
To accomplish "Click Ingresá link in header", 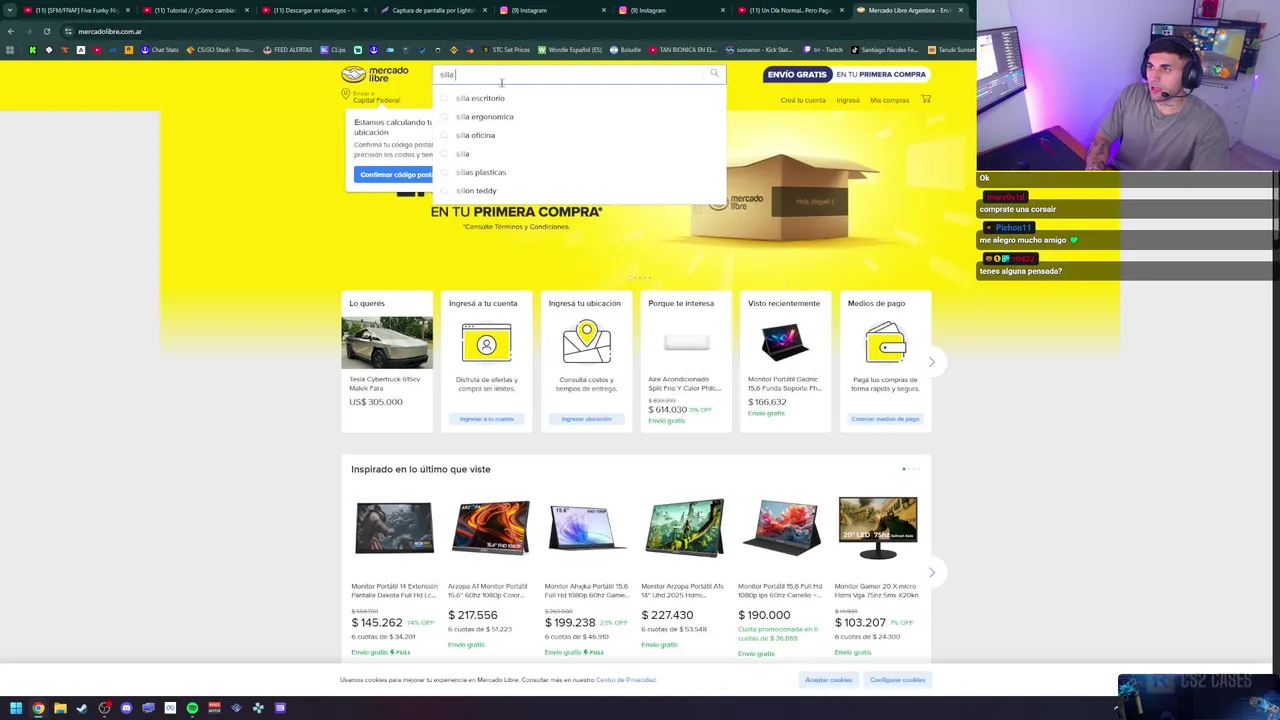I will [x=848, y=100].
